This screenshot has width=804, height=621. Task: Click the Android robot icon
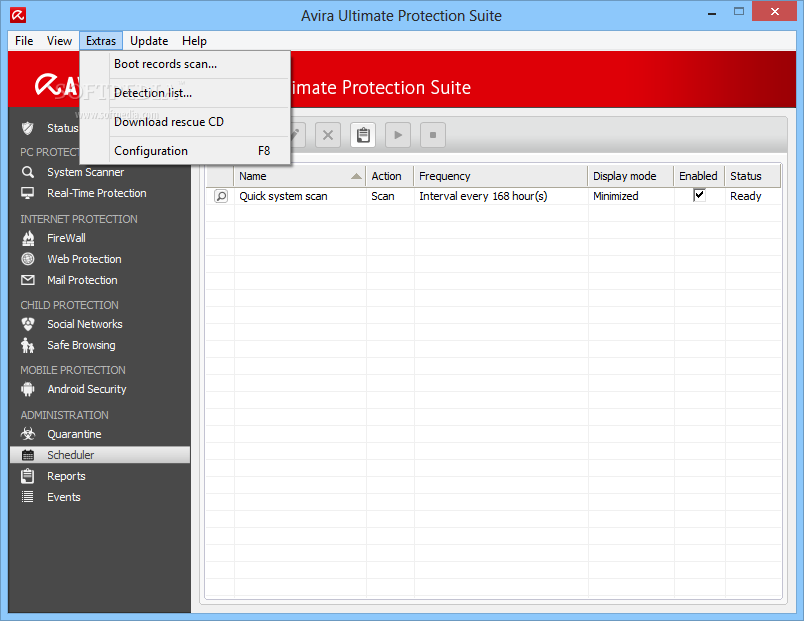click(28, 389)
